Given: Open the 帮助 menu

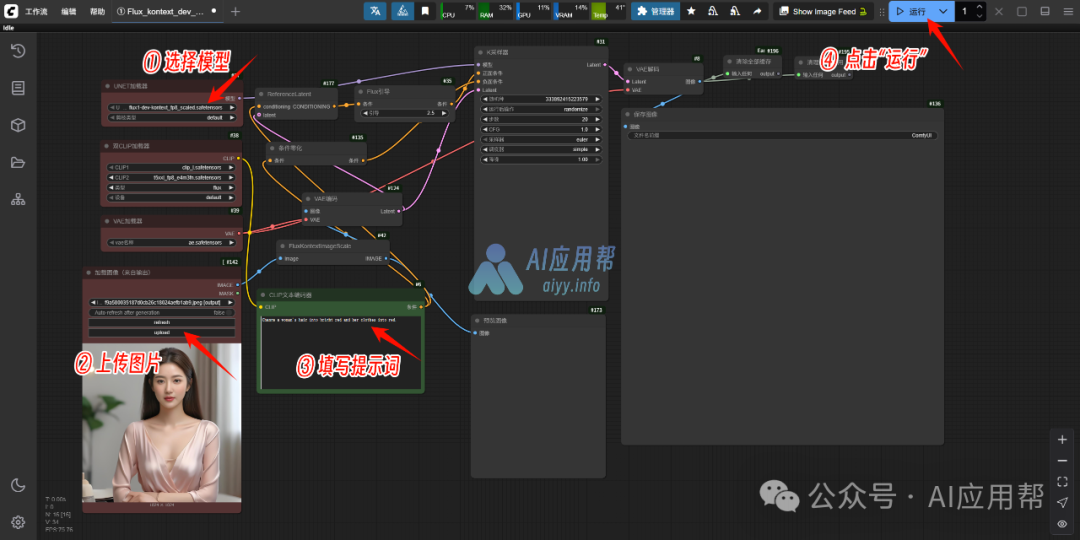Looking at the screenshot, I should coord(98,11).
